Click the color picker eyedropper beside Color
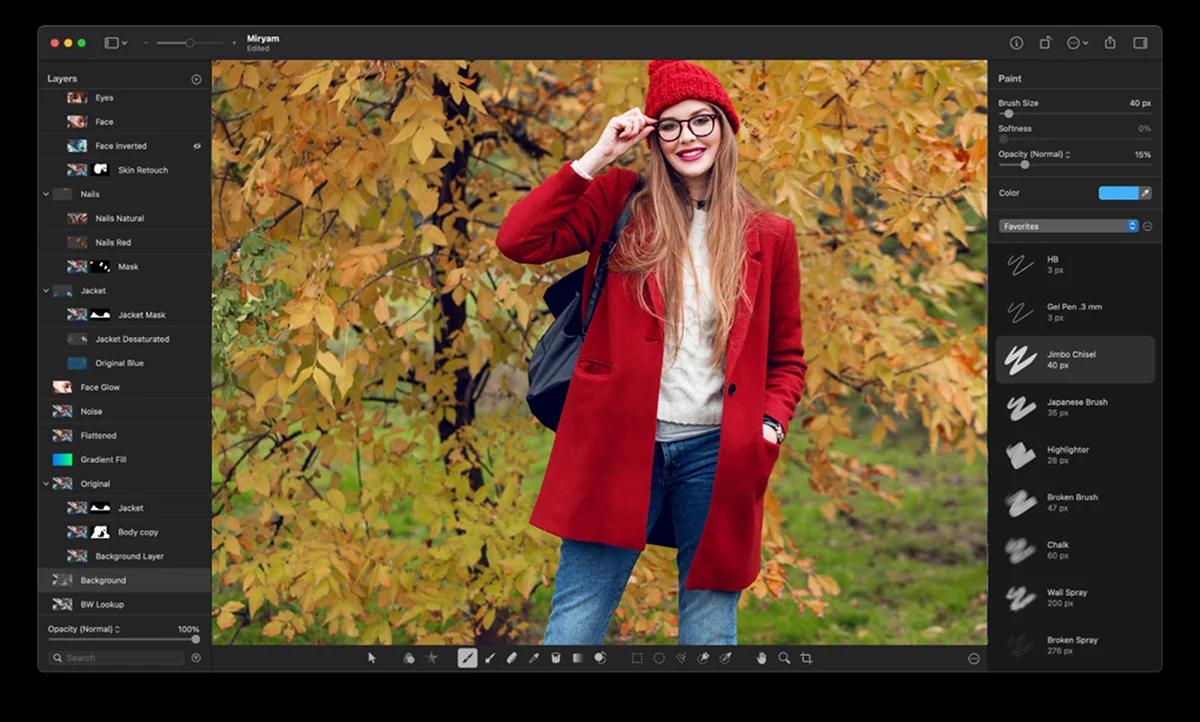Image resolution: width=1200 pixels, height=722 pixels. tap(1145, 193)
